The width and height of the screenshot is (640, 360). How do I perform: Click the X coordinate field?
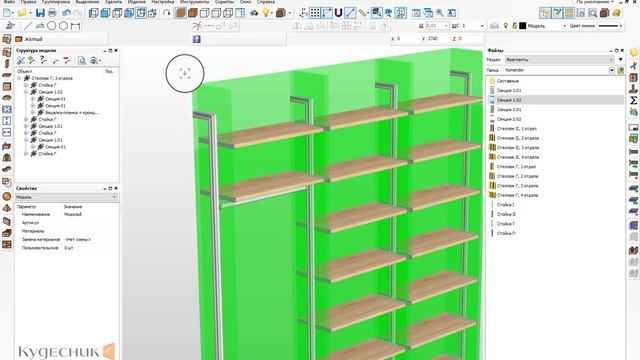(x=407, y=39)
